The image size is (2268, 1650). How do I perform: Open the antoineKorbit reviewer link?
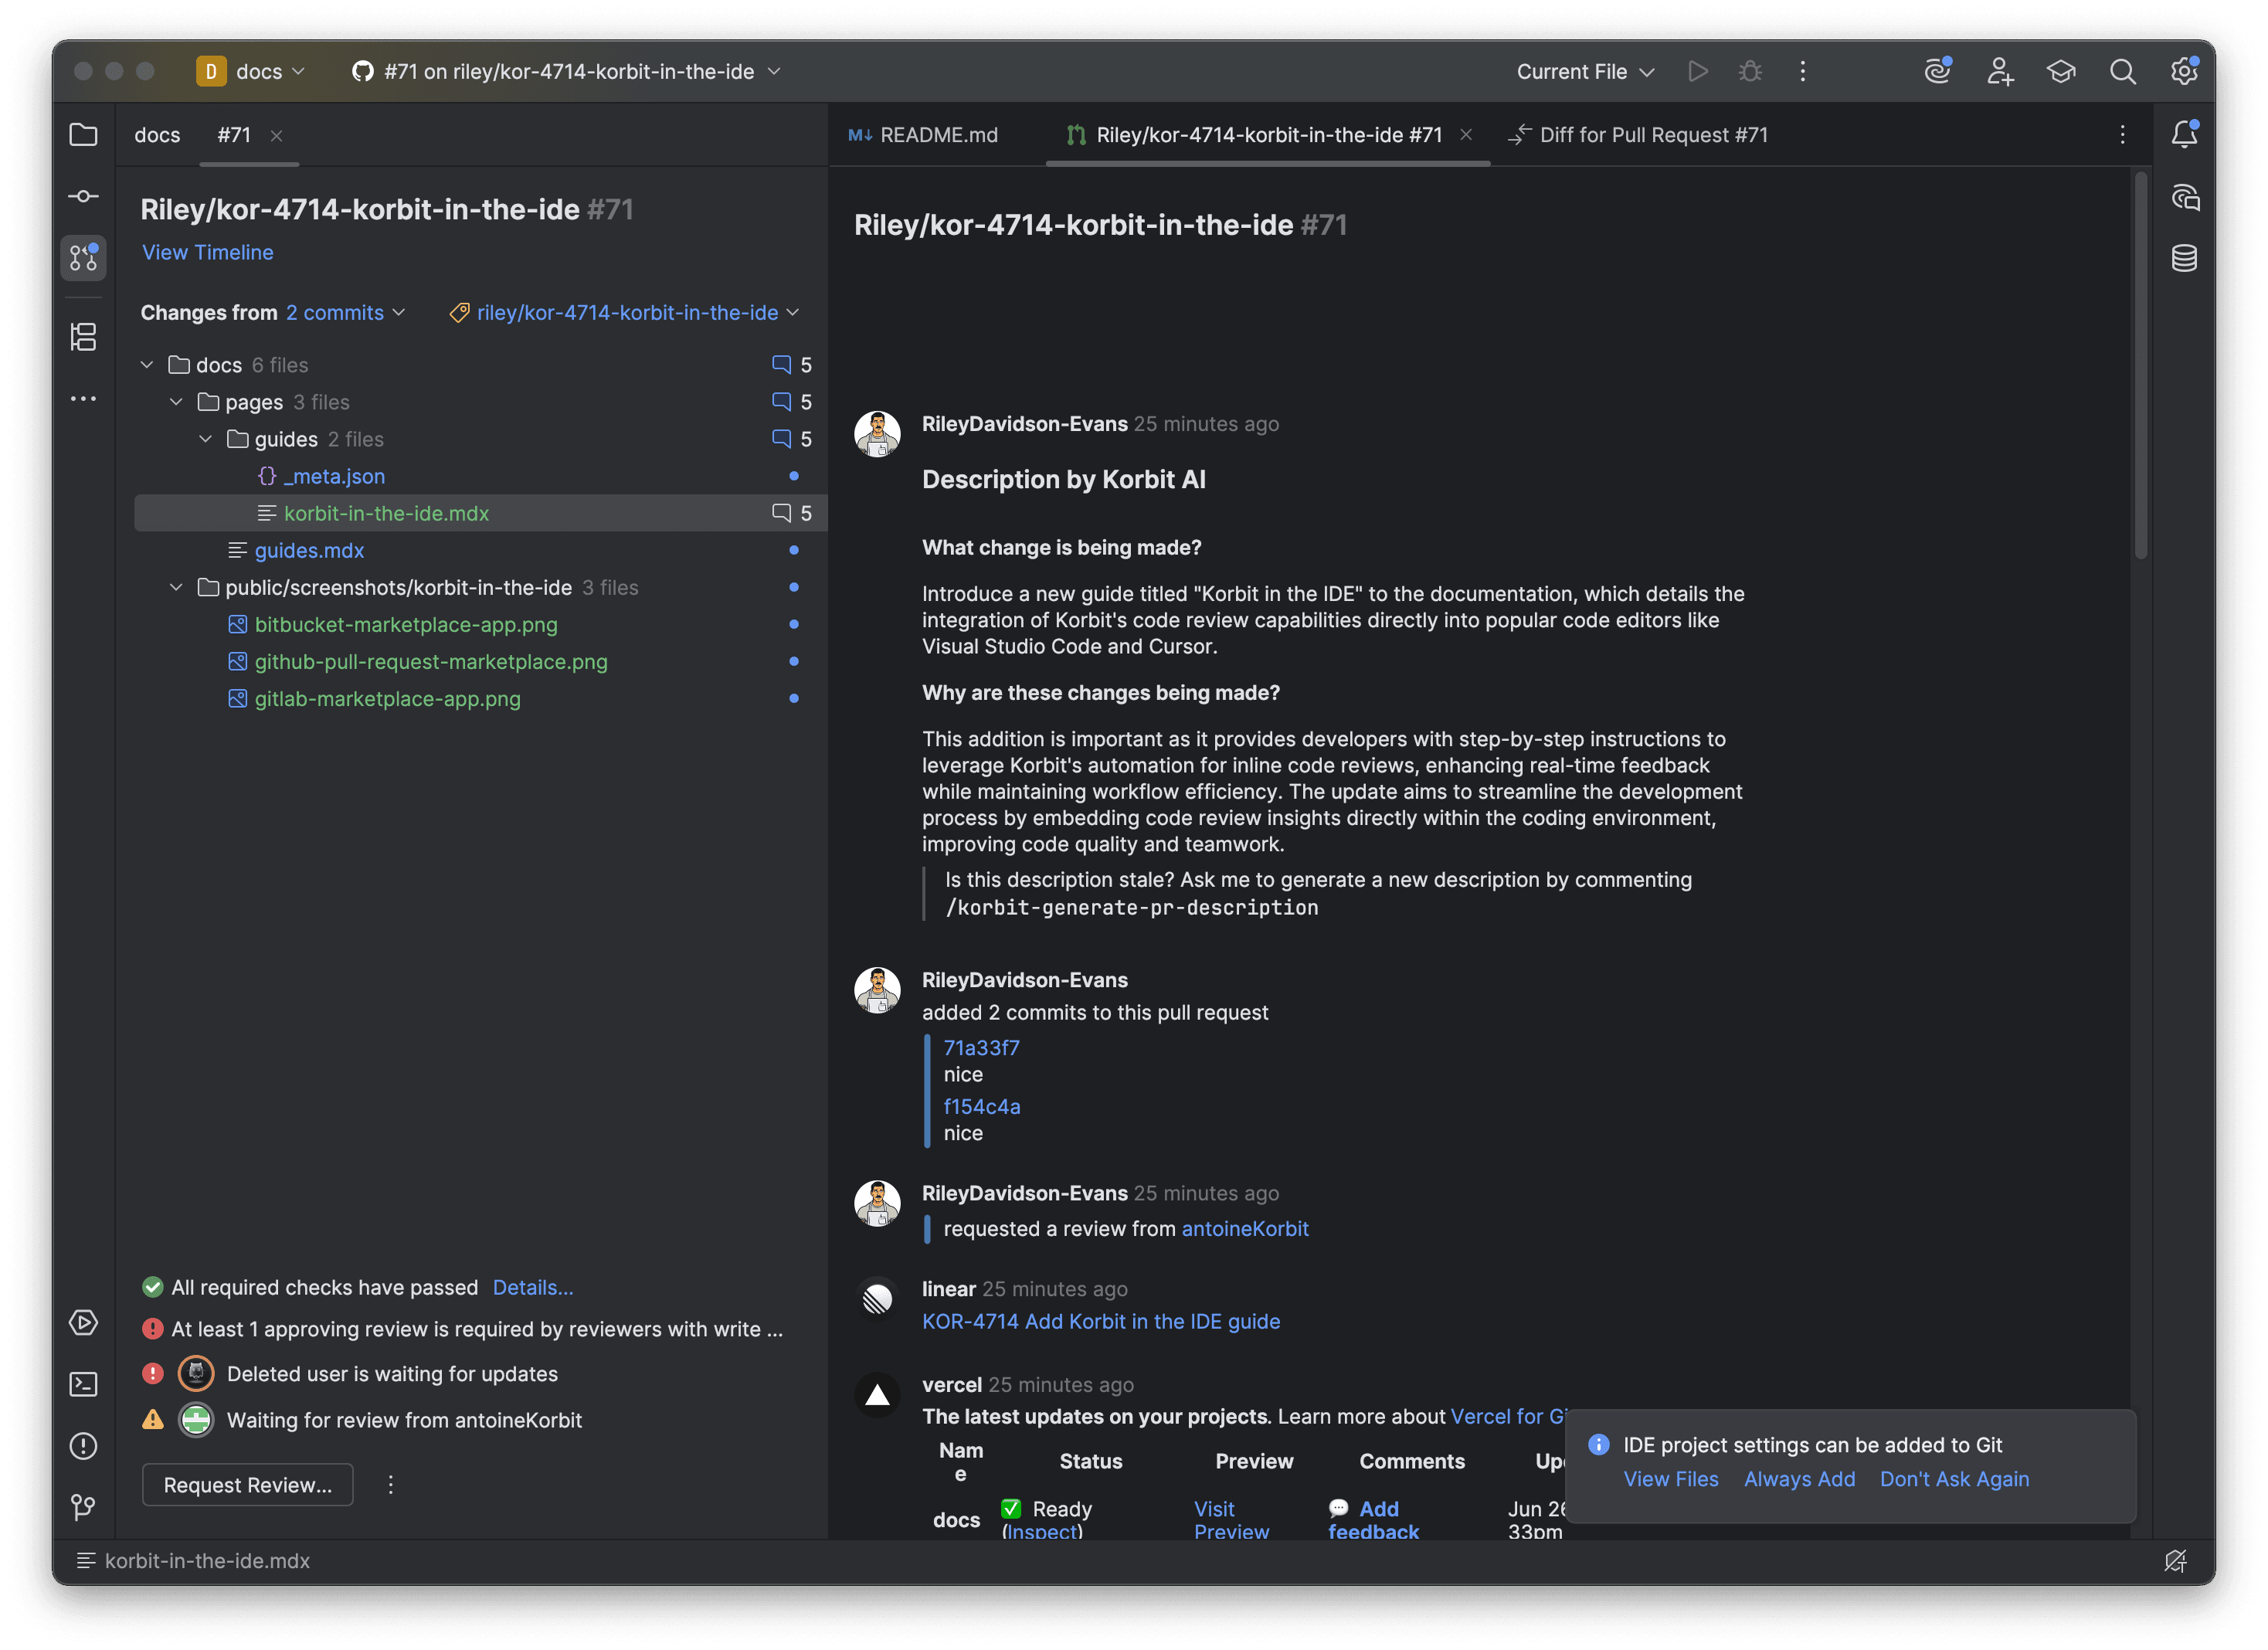1245,1228
